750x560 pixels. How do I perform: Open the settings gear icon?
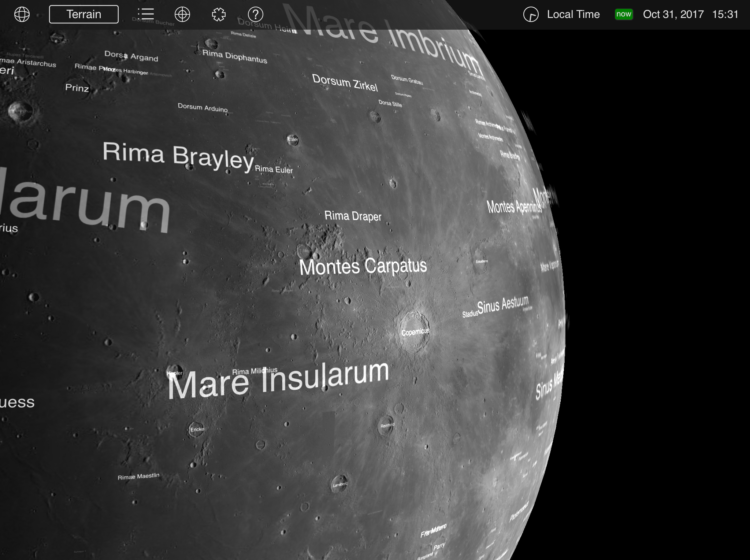(x=219, y=14)
